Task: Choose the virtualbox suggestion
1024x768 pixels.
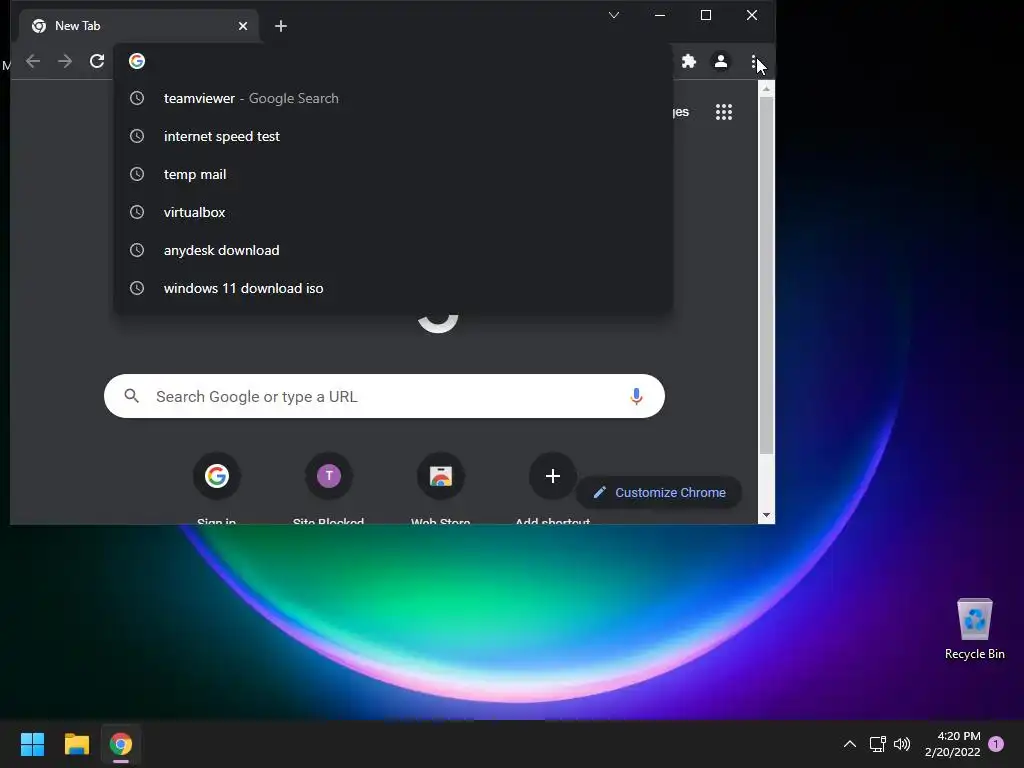Action: click(x=393, y=212)
